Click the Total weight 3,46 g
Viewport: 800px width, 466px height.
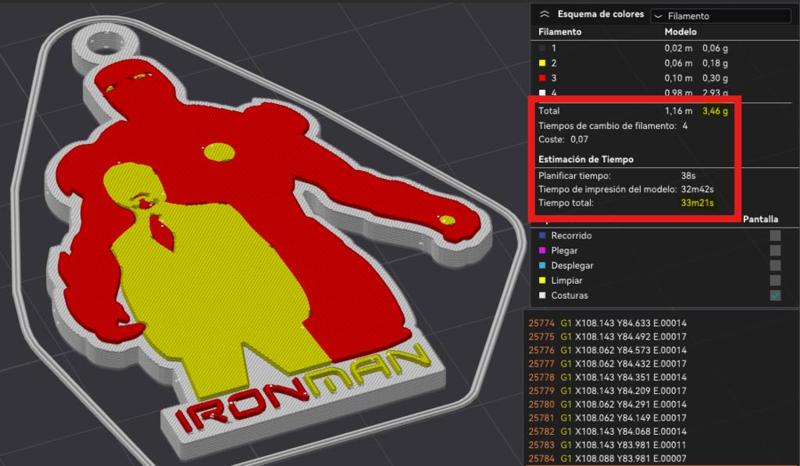coord(715,111)
